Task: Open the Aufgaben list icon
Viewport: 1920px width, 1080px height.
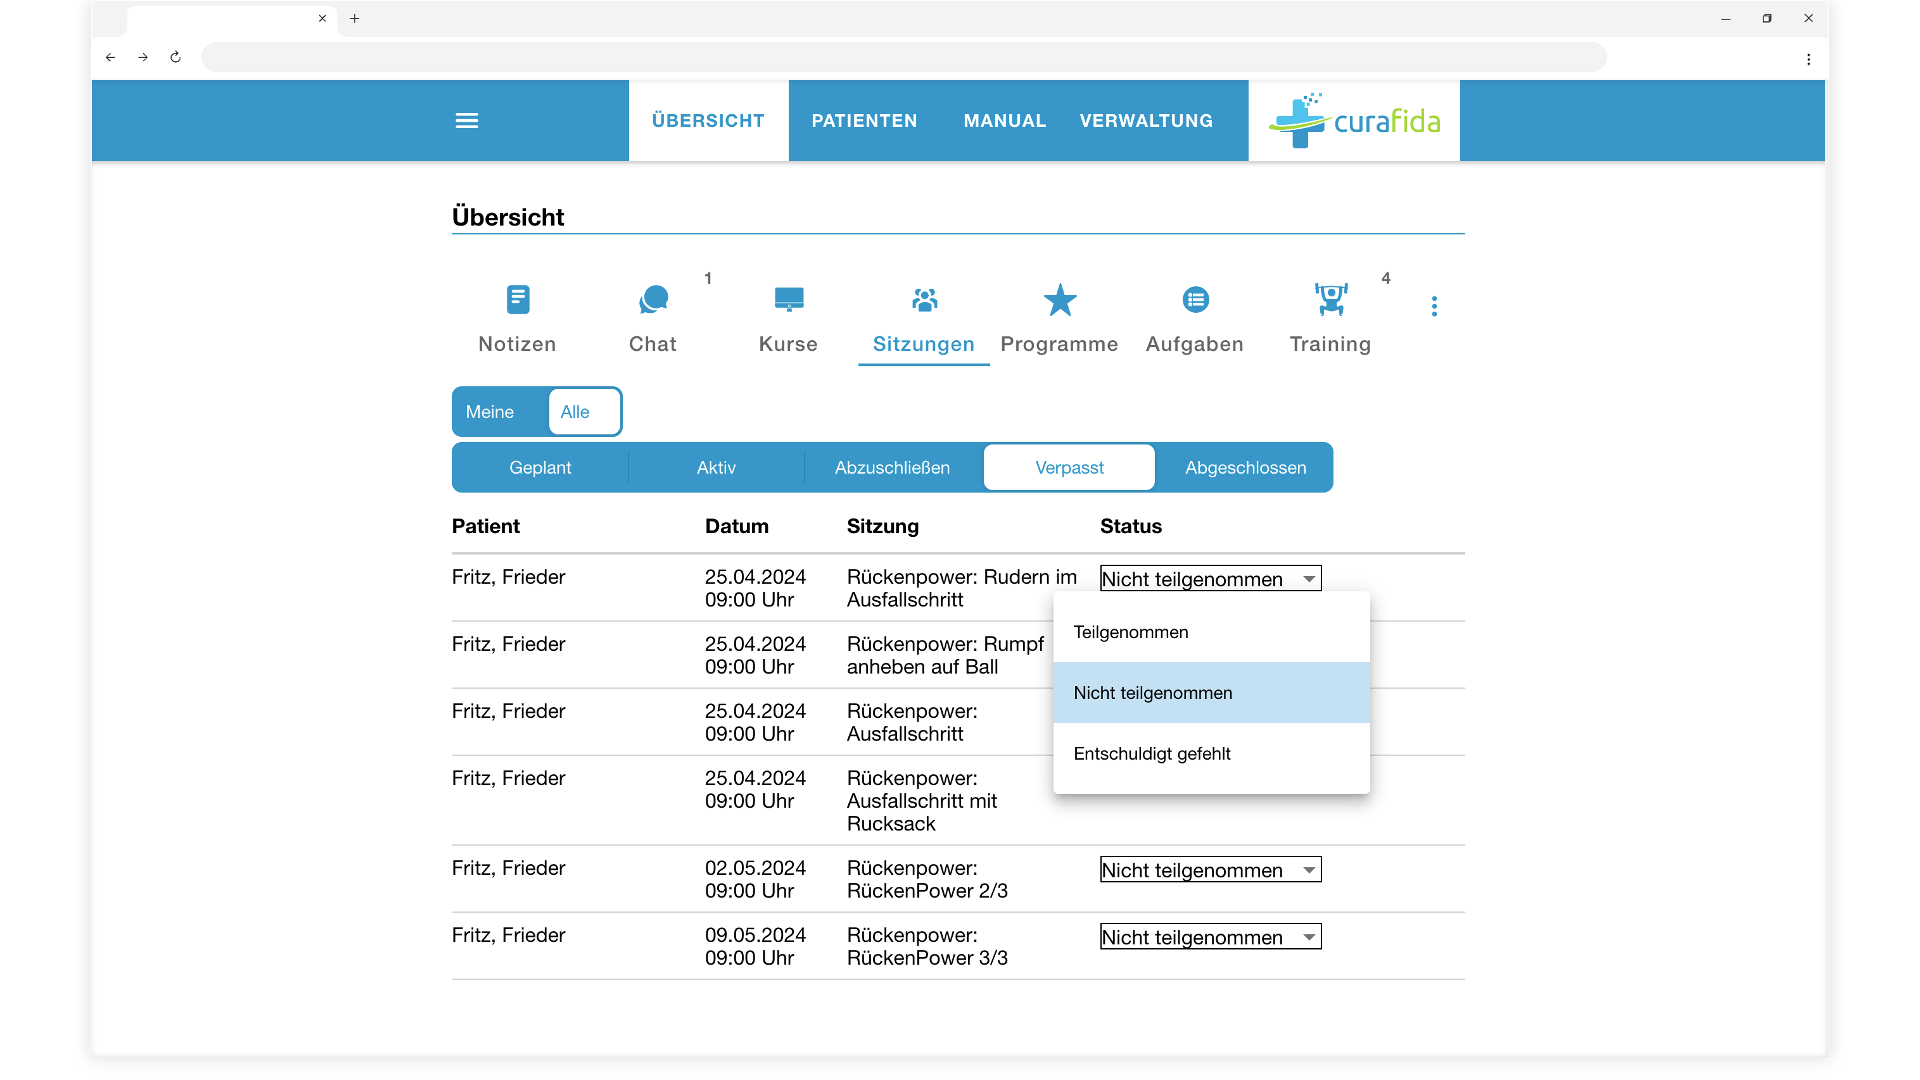Action: tap(1196, 299)
